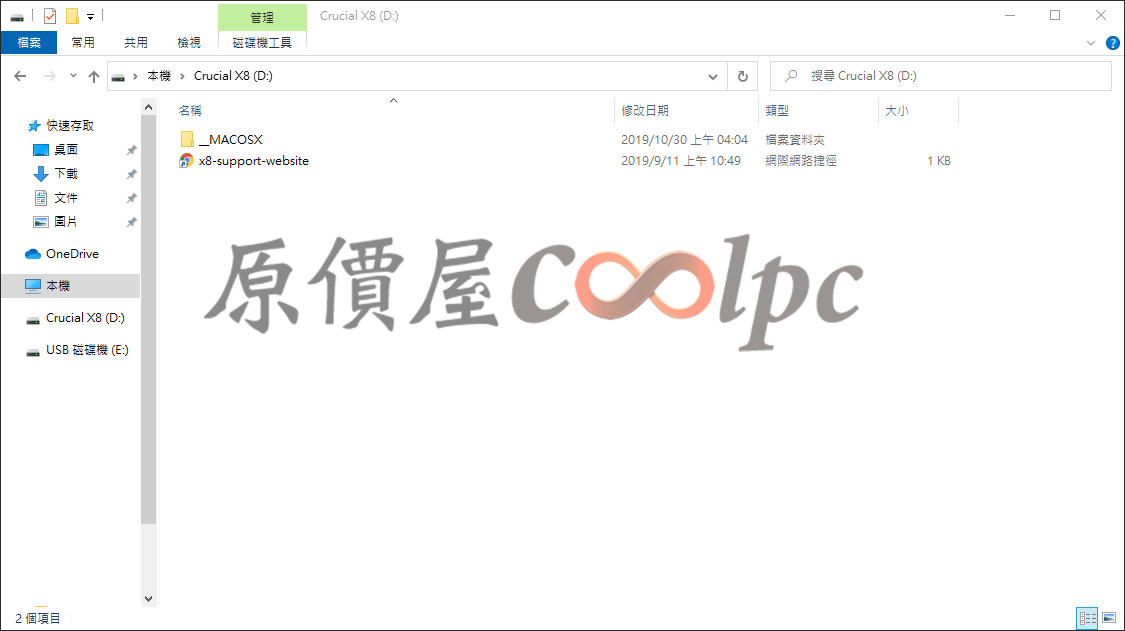Click the OneDrive cloud icon
The width and height of the screenshot is (1125, 631).
click(x=33, y=254)
